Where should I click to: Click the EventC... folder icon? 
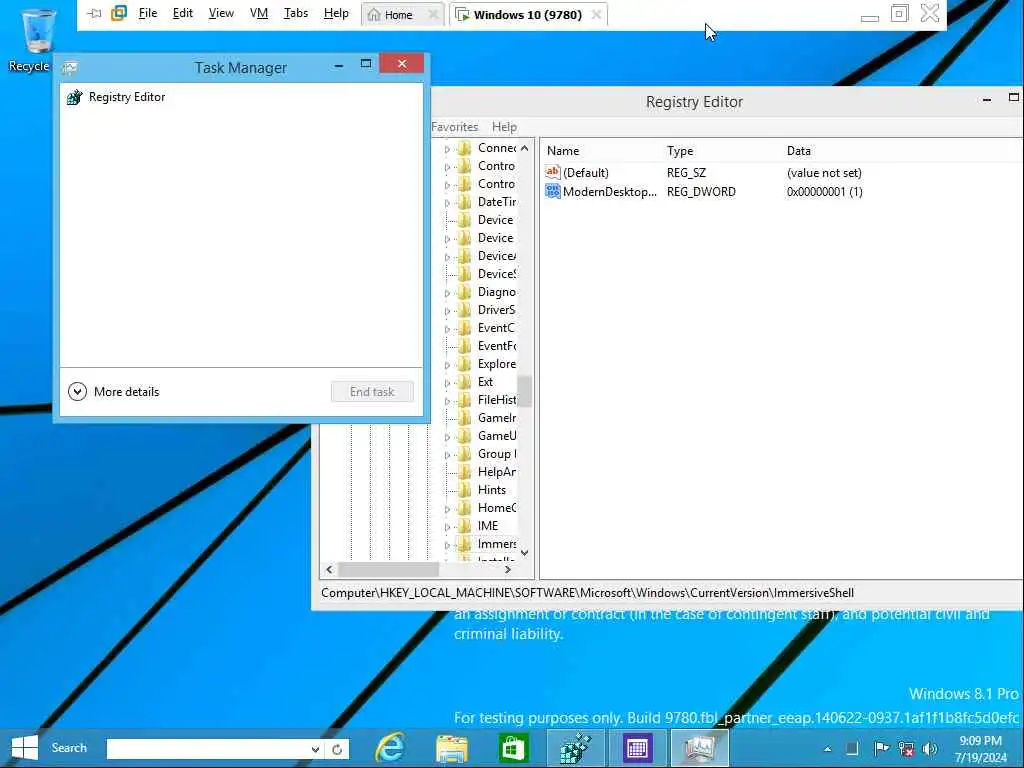pos(464,328)
